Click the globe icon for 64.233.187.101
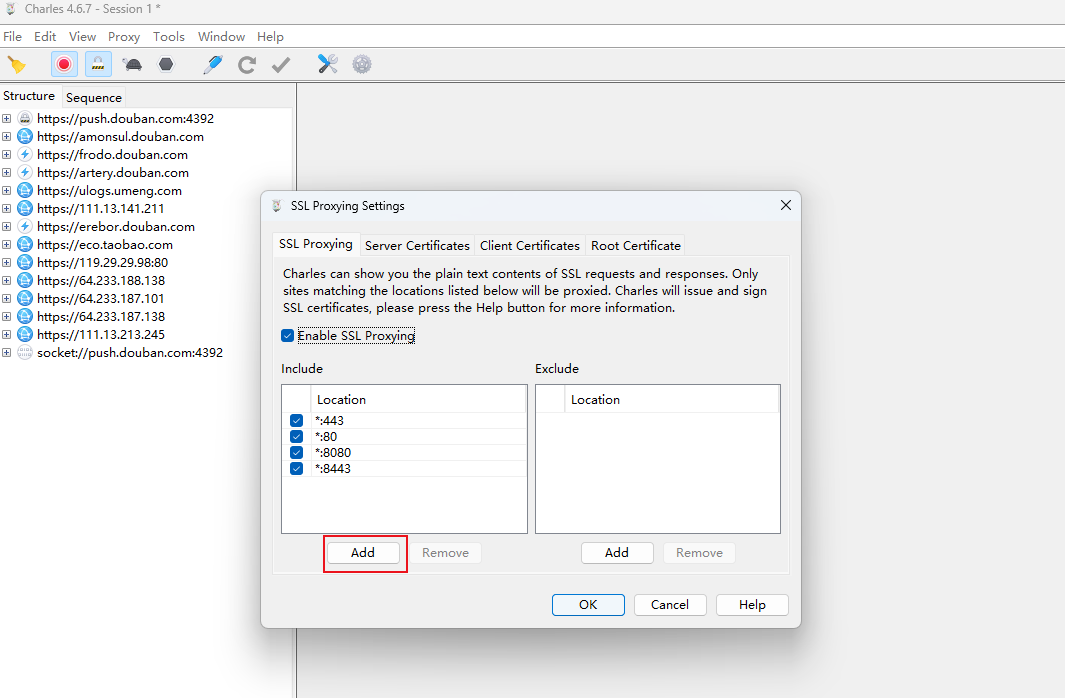Viewport: 1065px width, 698px height. coord(25,298)
